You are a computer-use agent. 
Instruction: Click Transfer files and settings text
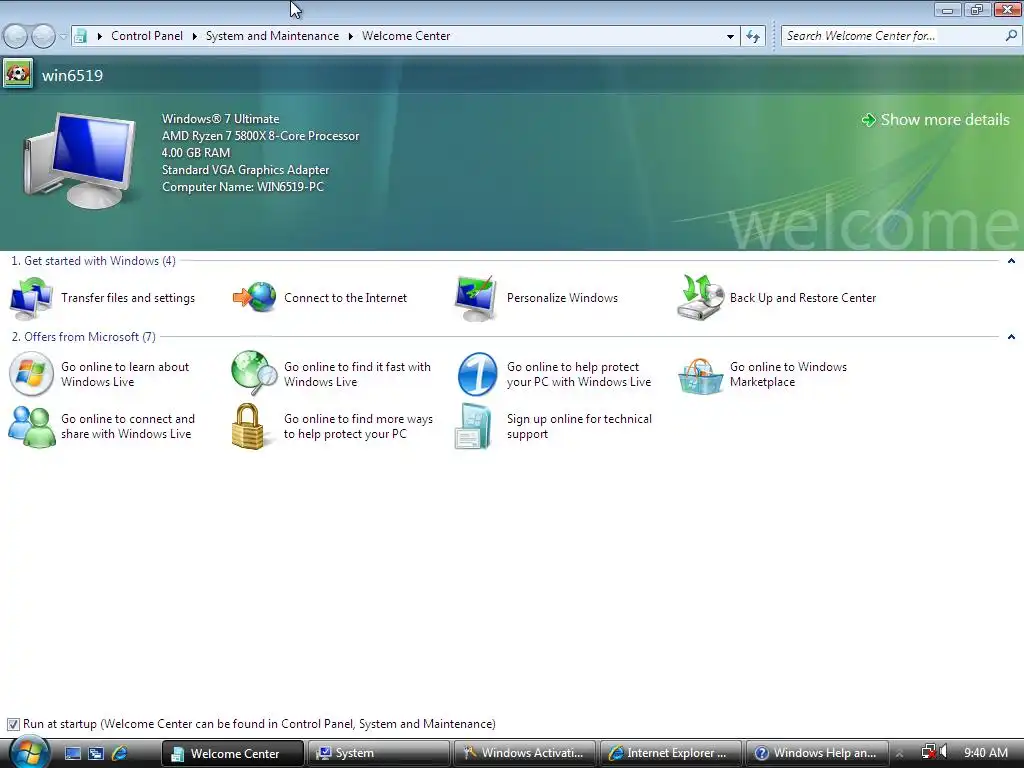click(x=128, y=298)
